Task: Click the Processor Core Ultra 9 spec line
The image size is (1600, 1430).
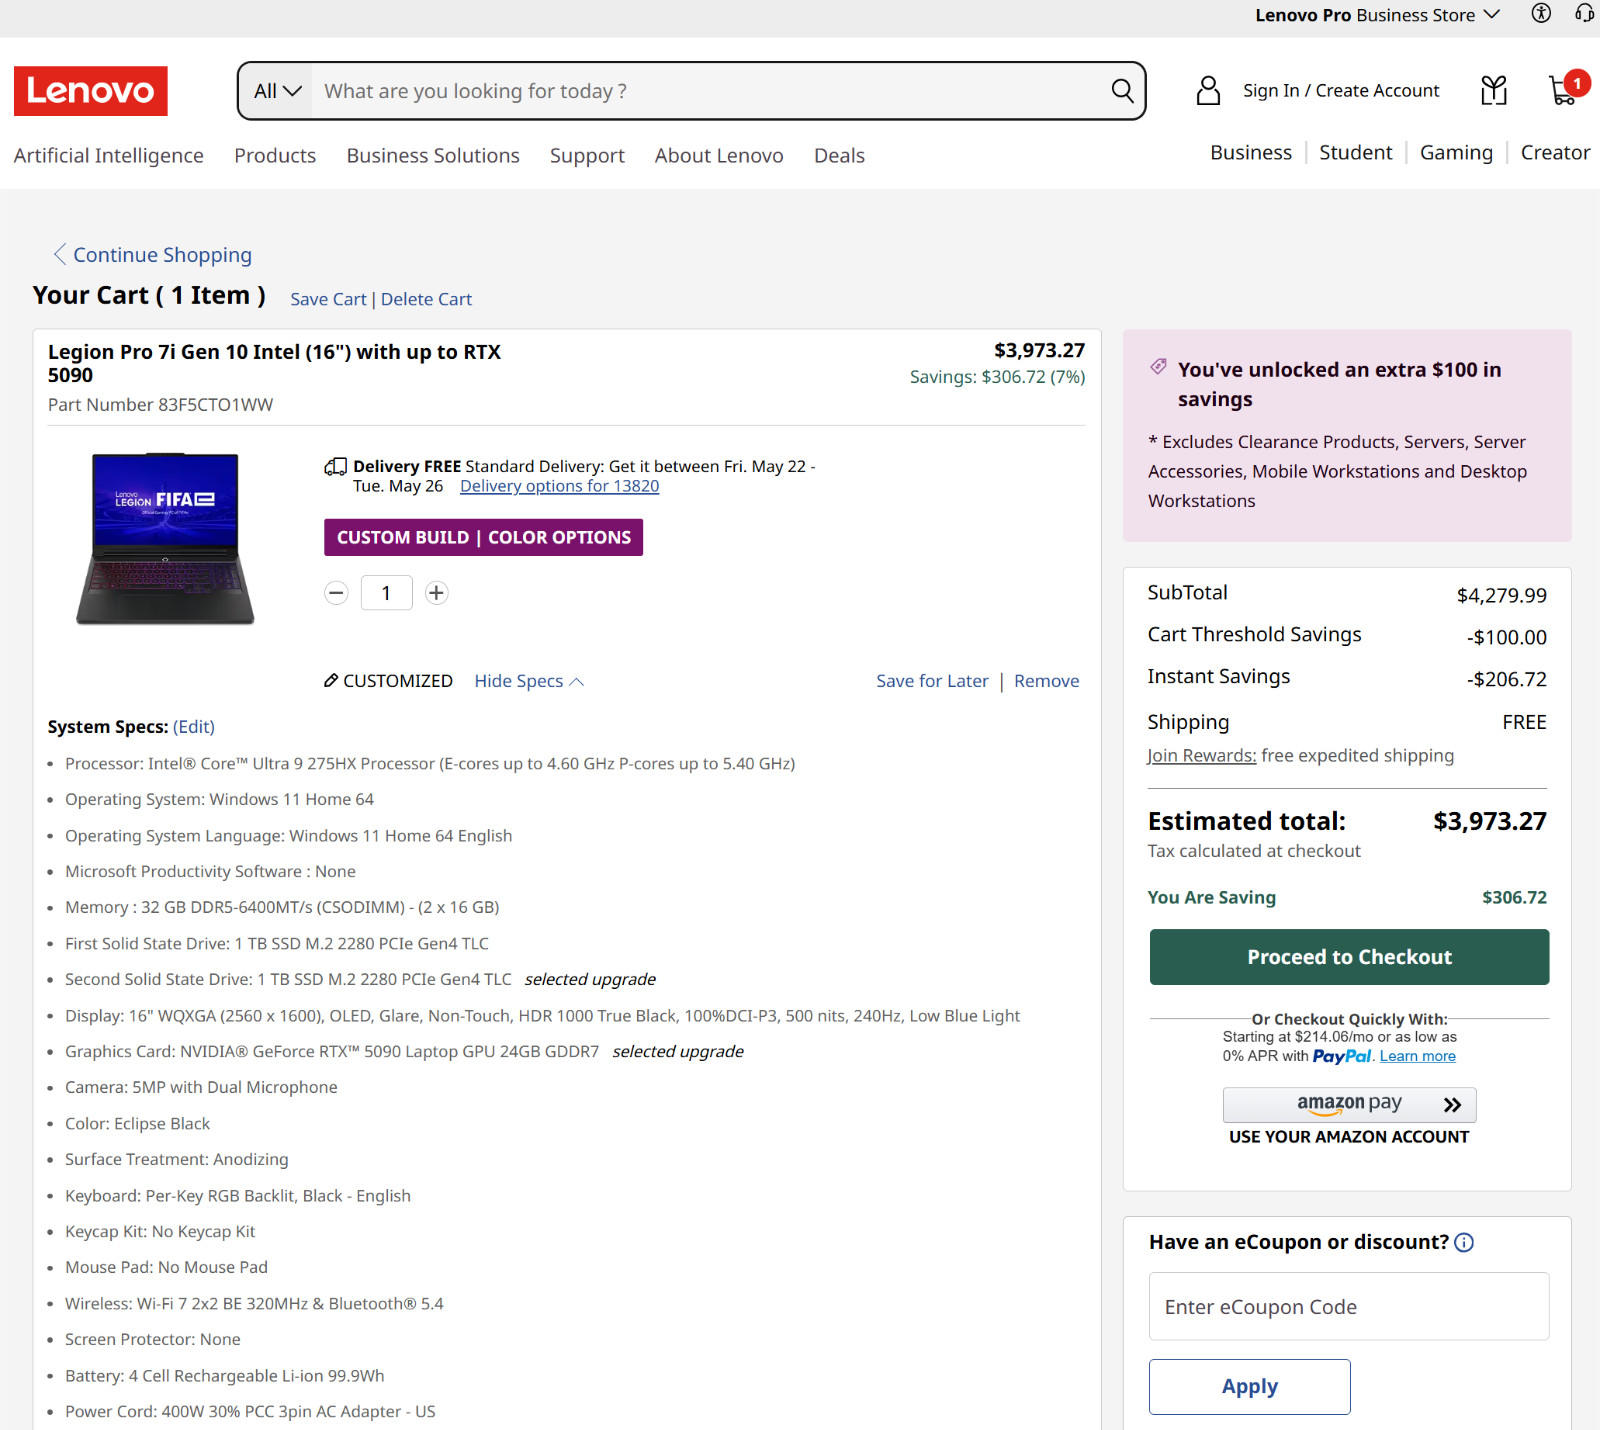Action: coord(430,764)
